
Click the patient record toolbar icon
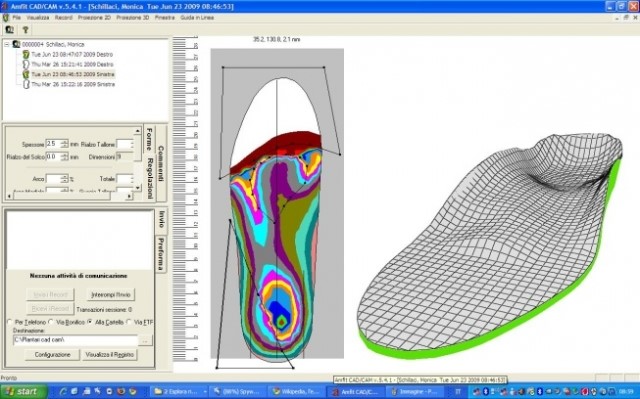(x=9, y=29)
